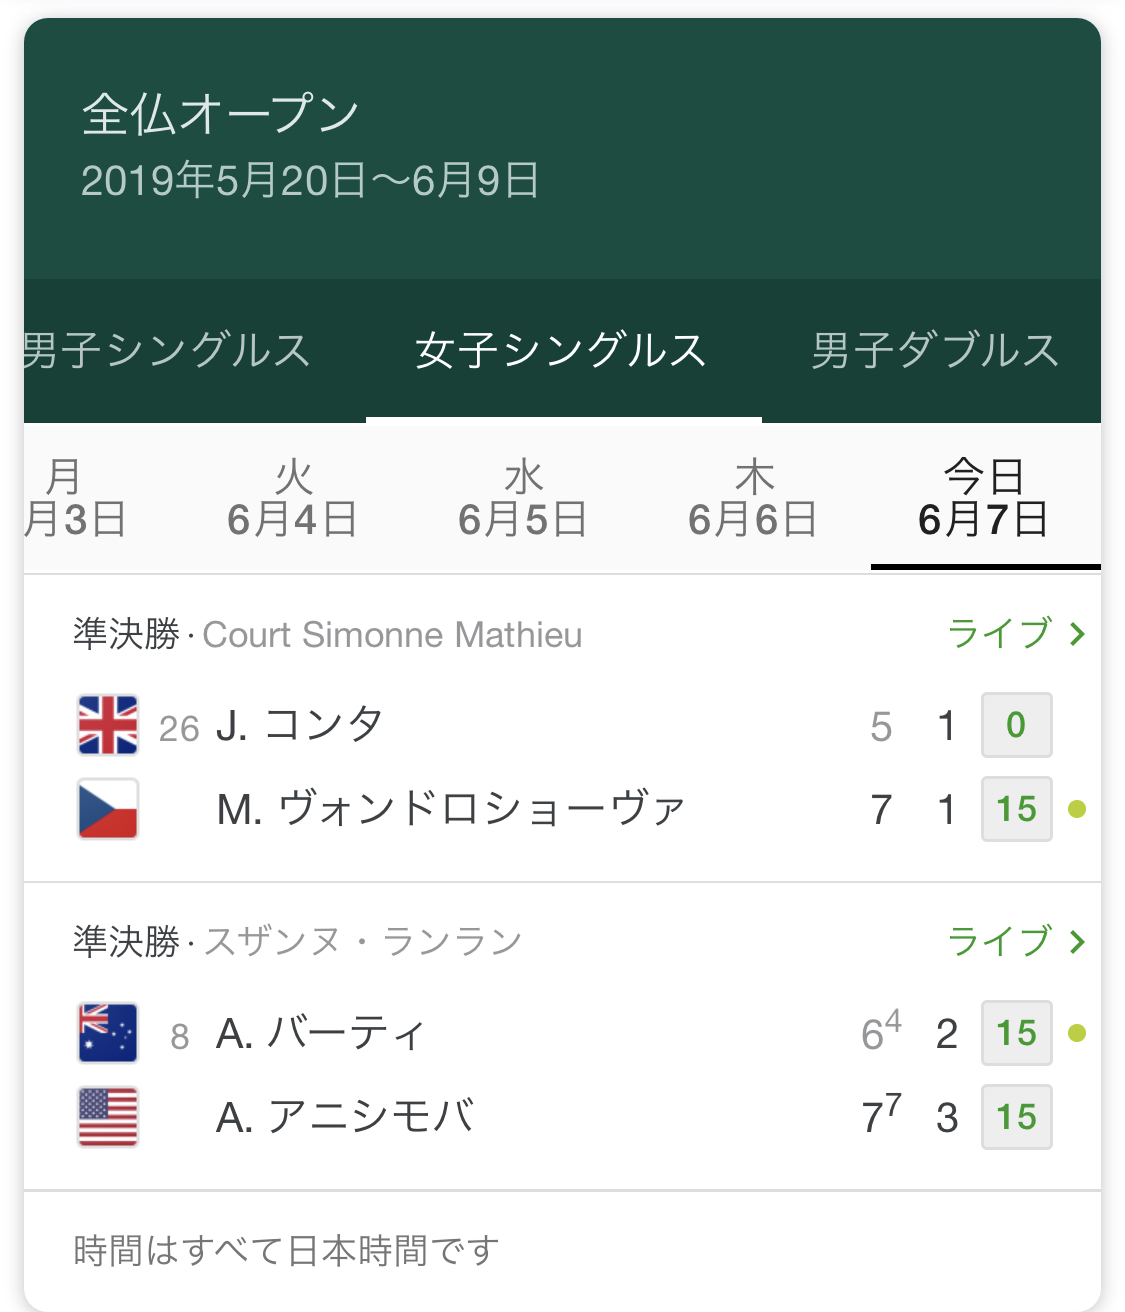Select the 今日 6月7日 date tab
Screen dimensions: 1125x1312
984,499
